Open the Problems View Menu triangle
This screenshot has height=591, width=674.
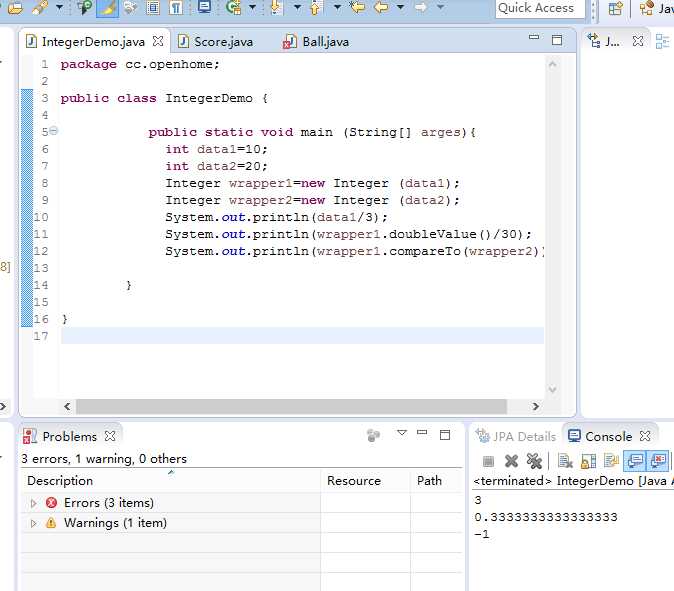402,433
